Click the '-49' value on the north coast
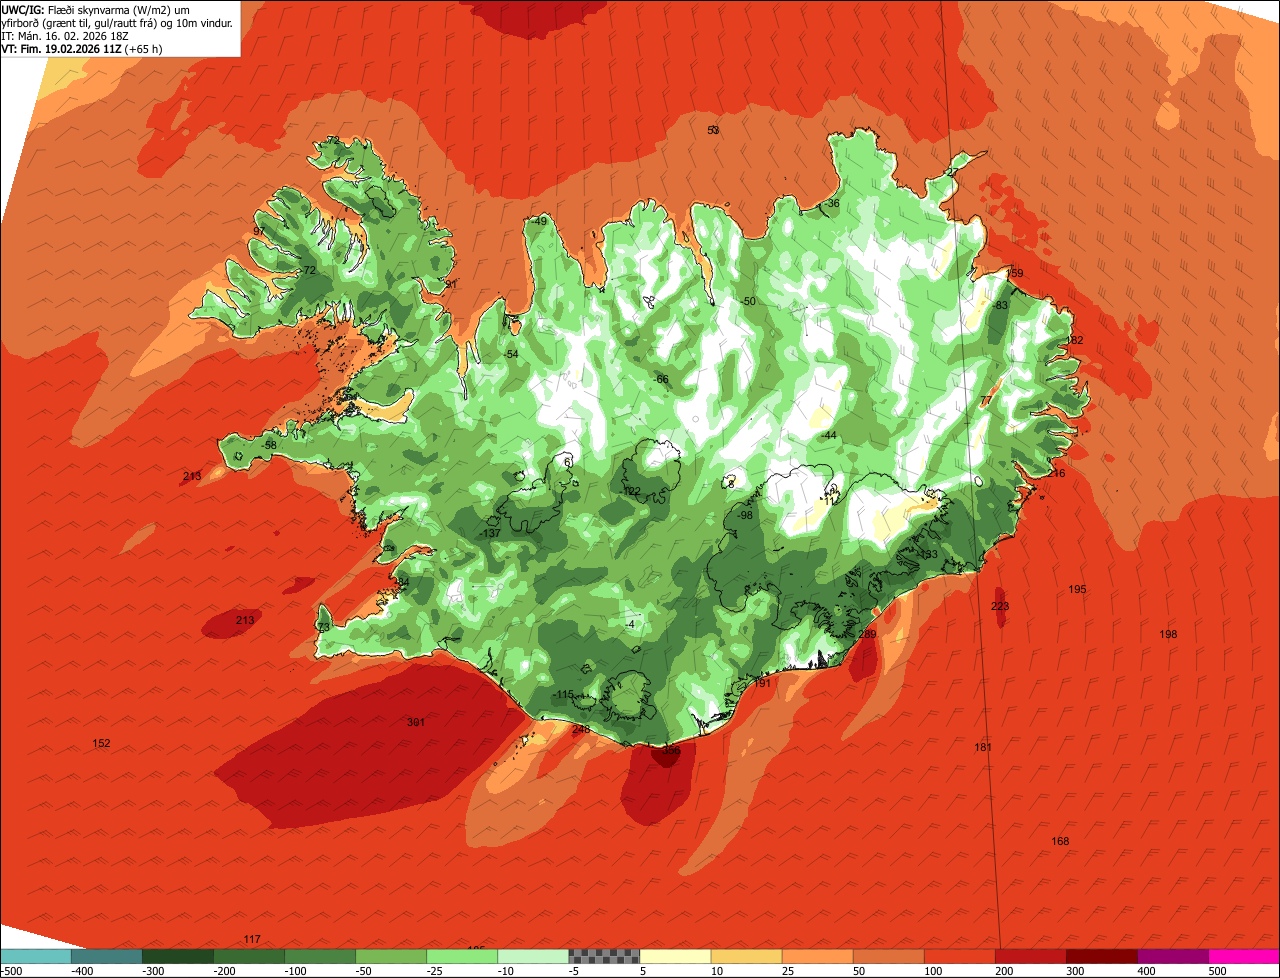This screenshot has height=978, width=1280. (540, 221)
